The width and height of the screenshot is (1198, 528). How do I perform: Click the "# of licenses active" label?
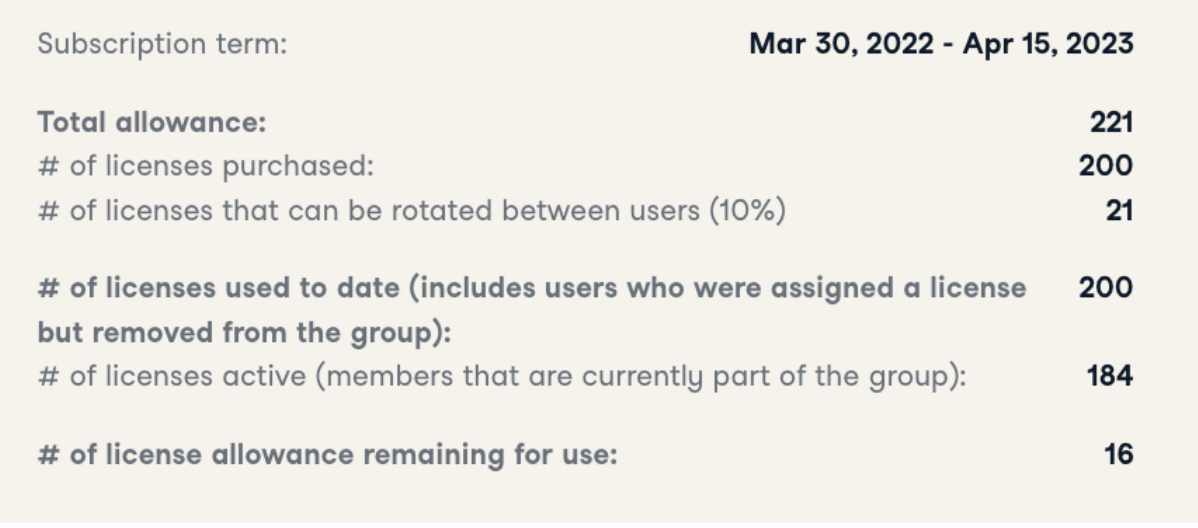pos(180,377)
